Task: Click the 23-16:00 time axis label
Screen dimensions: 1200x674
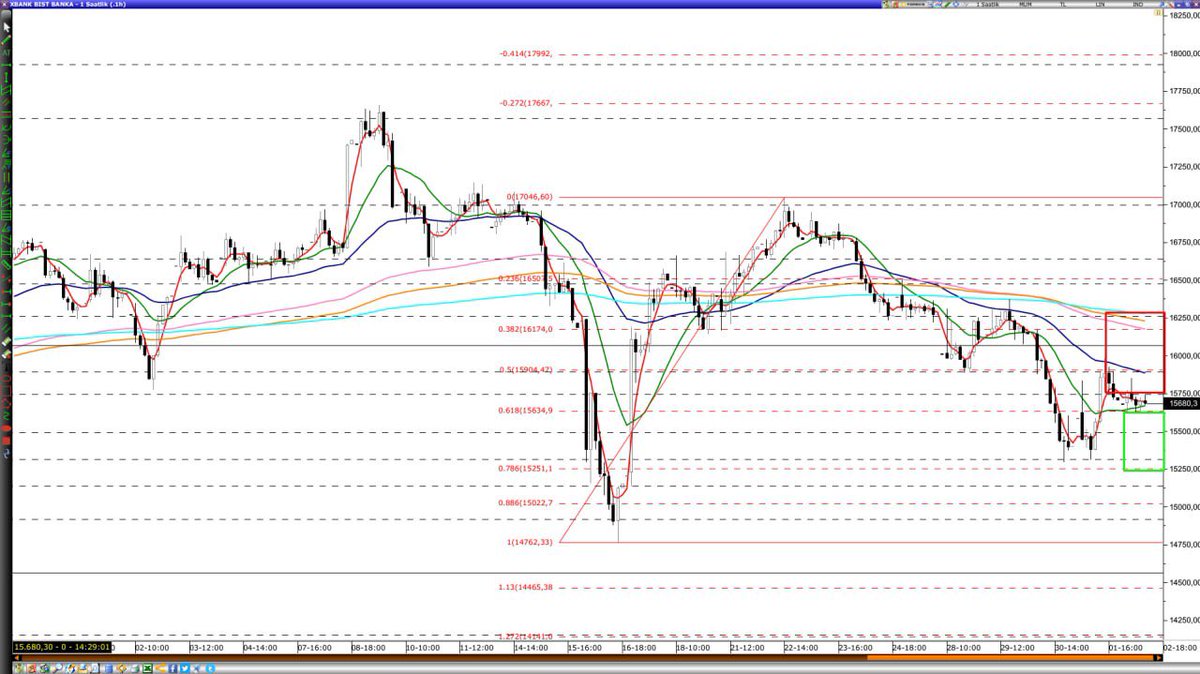Action: (x=855, y=648)
